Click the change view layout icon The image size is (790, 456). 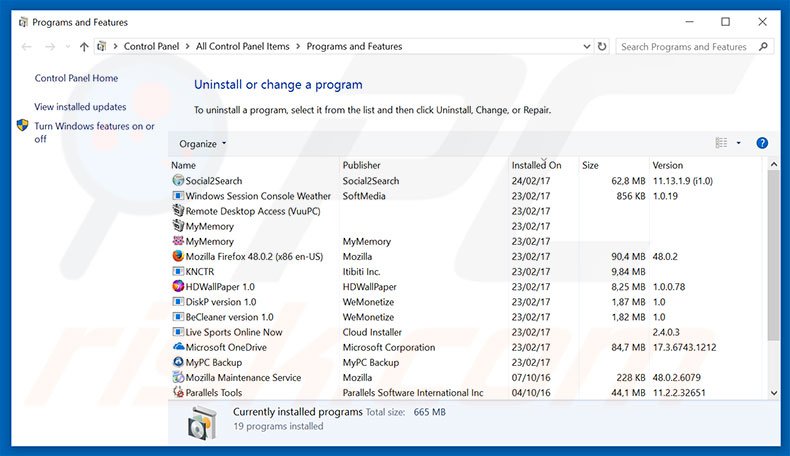[x=721, y=143]
